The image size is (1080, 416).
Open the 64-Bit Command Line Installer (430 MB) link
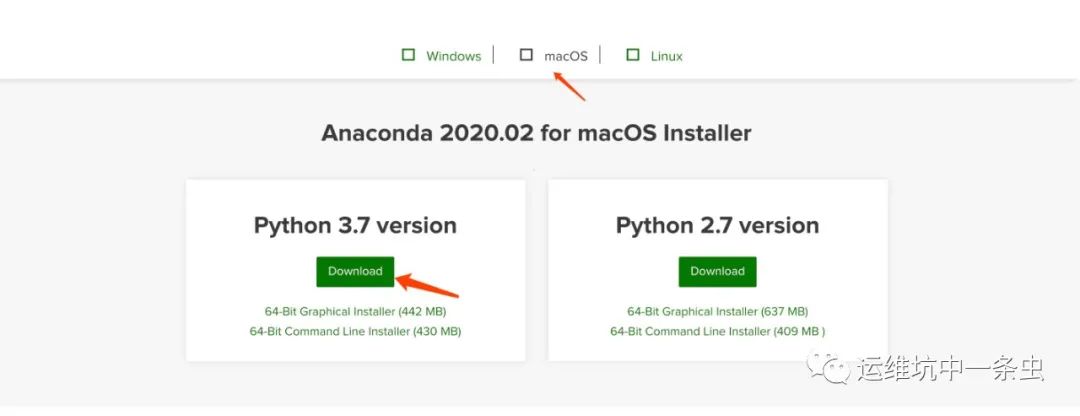(355, 331)
